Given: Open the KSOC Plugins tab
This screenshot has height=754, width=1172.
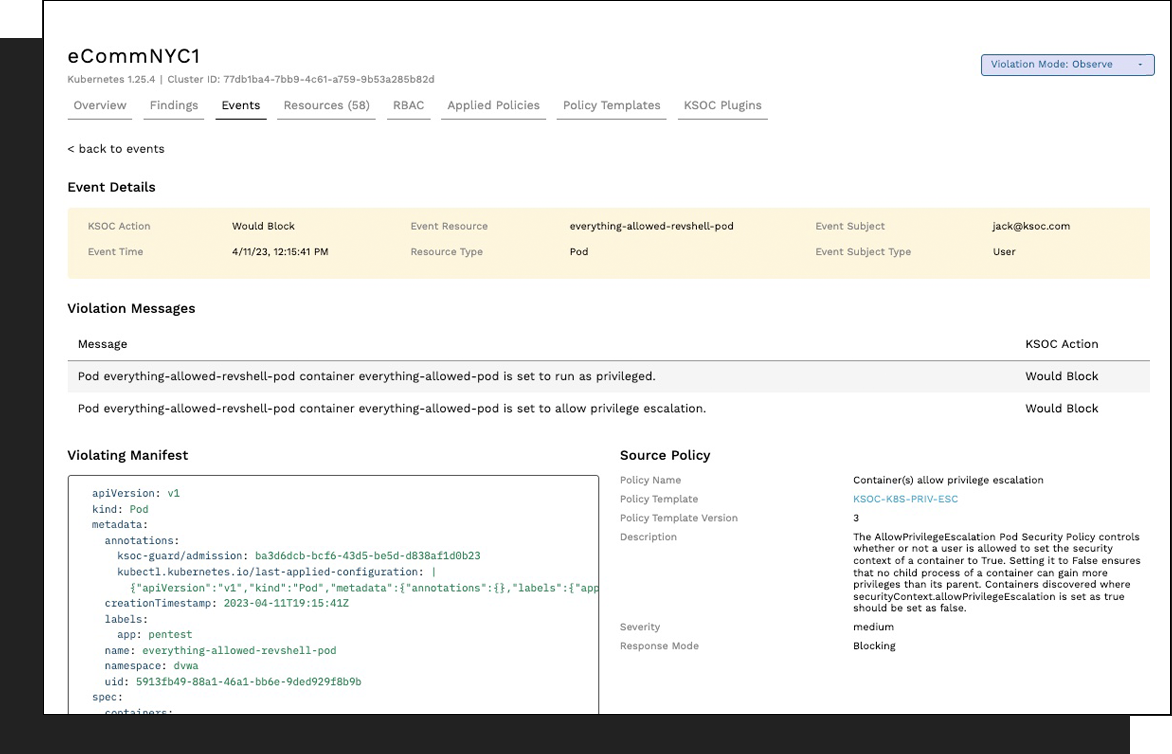Looking at the screenshot, I should coord(723,105).
